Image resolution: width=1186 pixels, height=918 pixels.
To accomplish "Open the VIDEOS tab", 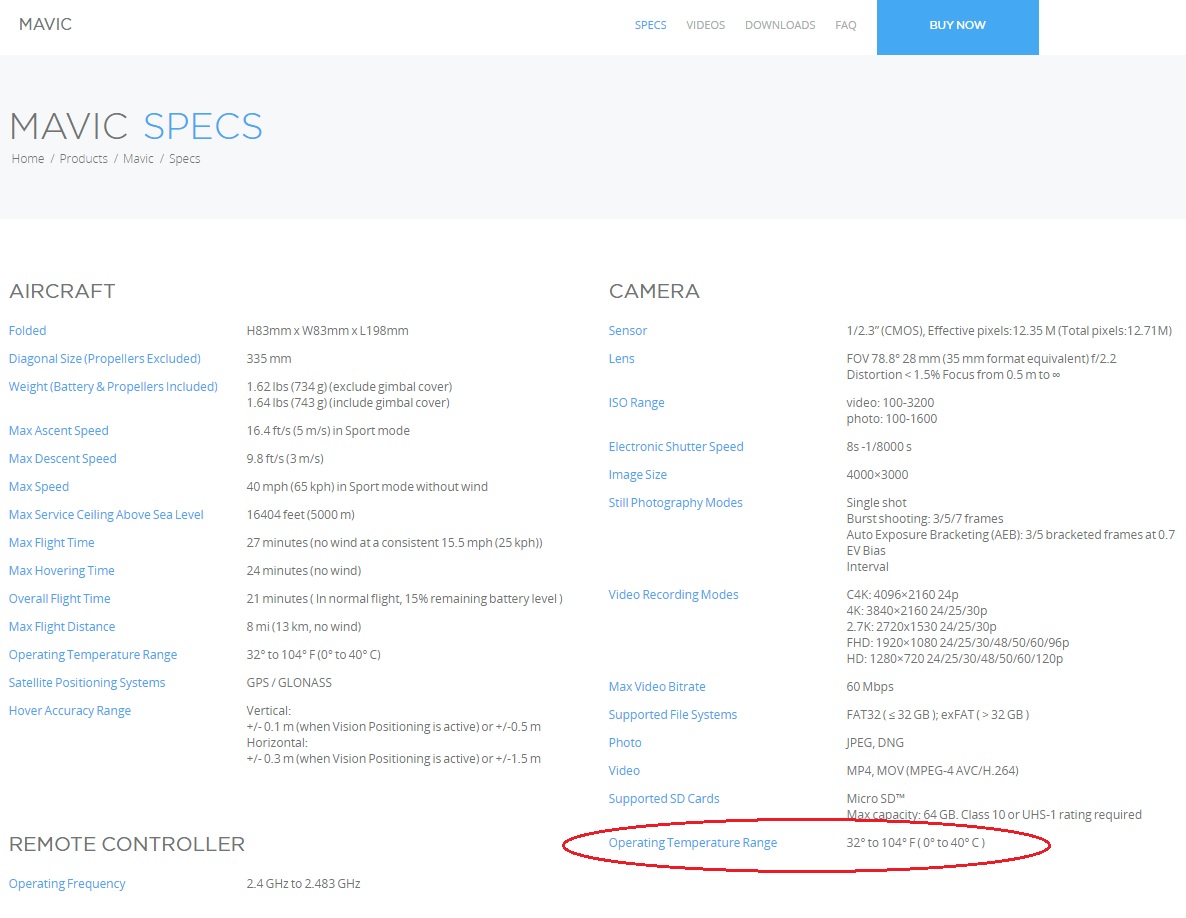I will point(706,25).
